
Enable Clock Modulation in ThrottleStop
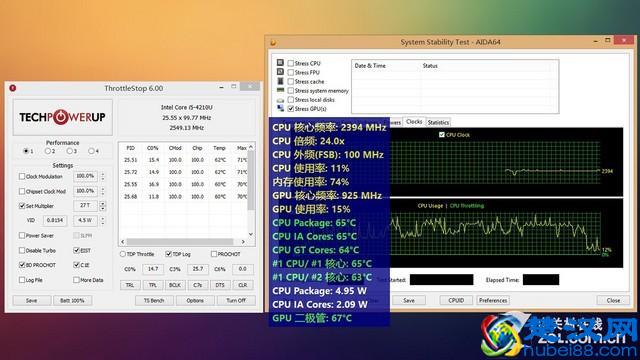(x=22, y=176)
